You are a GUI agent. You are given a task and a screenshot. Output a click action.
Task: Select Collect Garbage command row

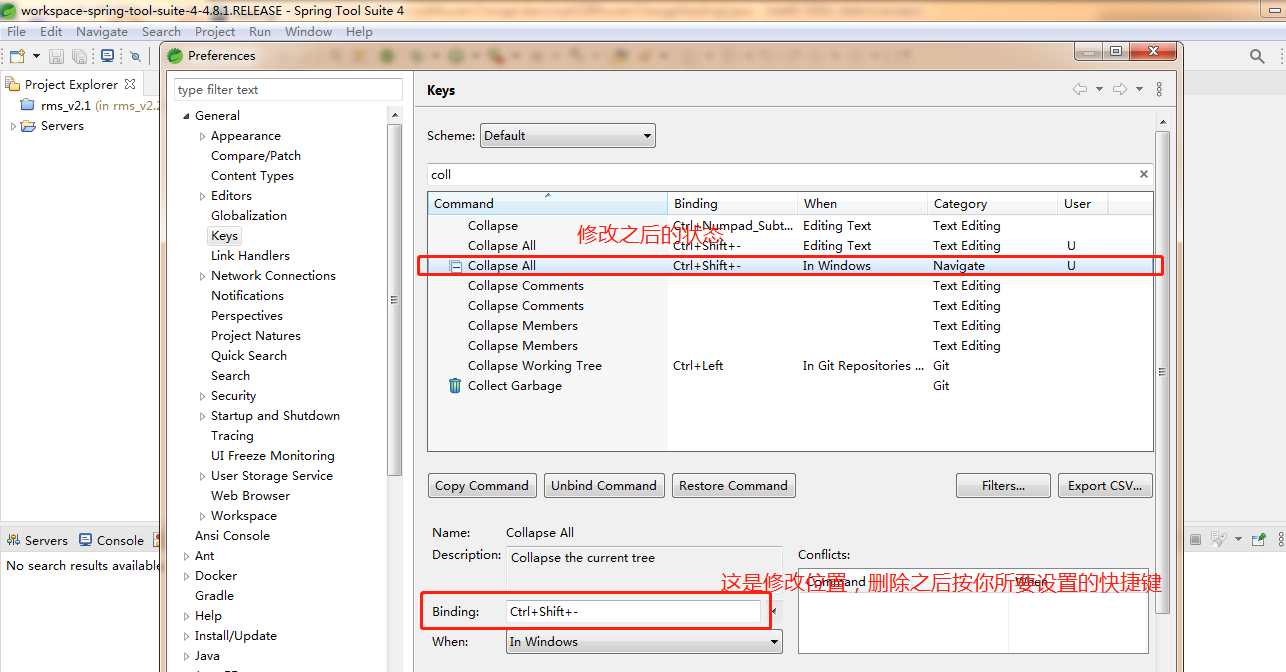click(x=790, y=385)
